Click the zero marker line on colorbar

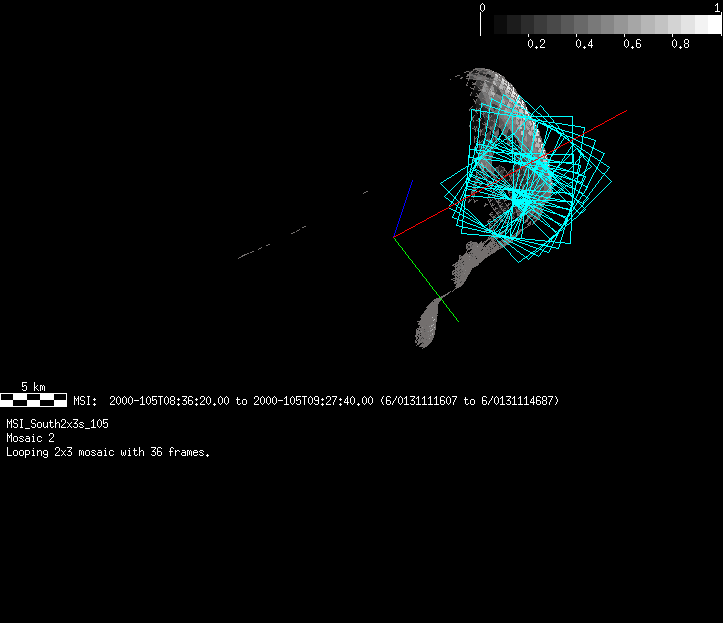[x=480, y=23]
